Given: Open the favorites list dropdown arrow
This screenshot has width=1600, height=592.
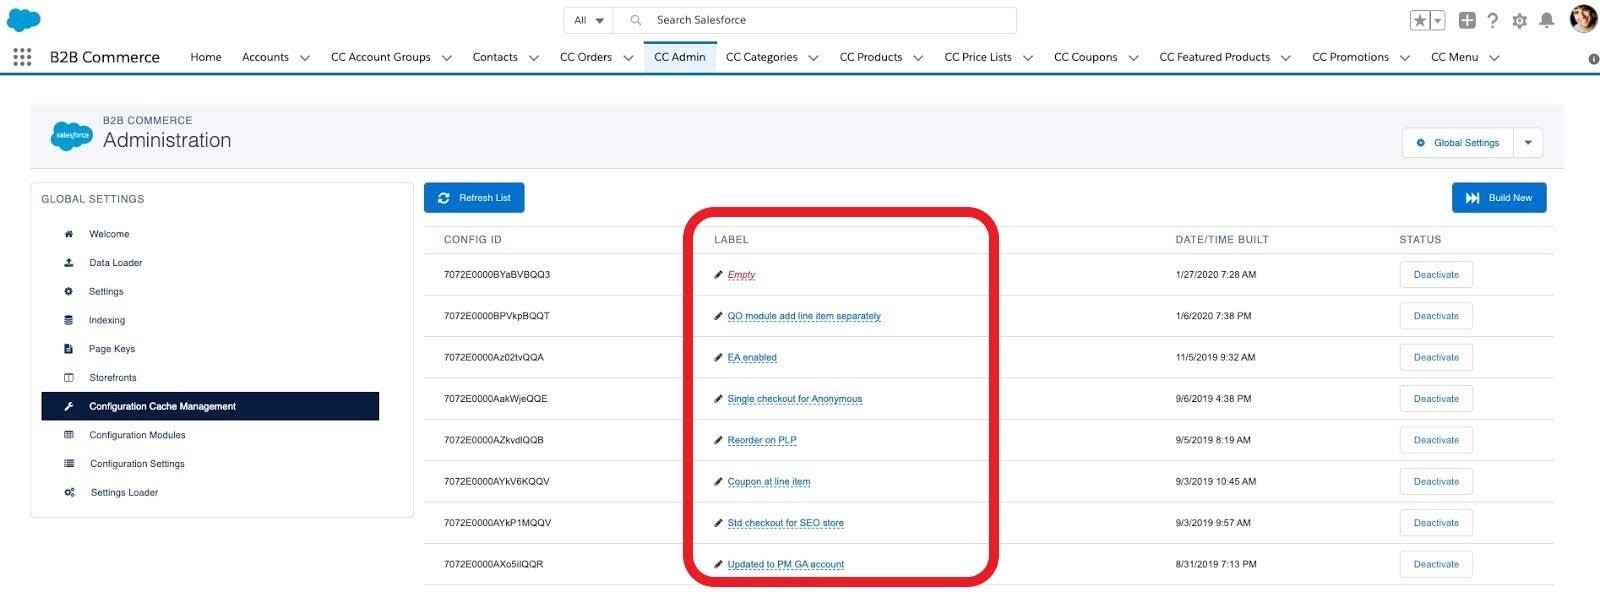Looking at the screenshot, I should click(1438, 20).
